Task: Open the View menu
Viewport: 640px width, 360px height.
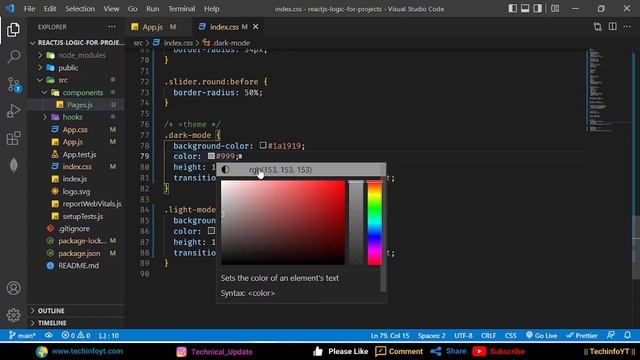Action: tap(111, 9)
